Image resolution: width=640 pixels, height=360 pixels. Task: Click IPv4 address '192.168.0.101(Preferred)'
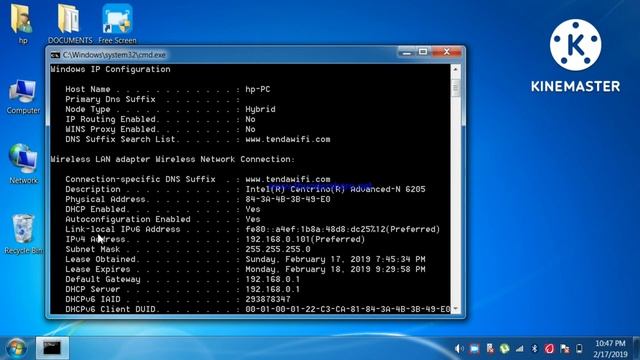tap(305, 239)
